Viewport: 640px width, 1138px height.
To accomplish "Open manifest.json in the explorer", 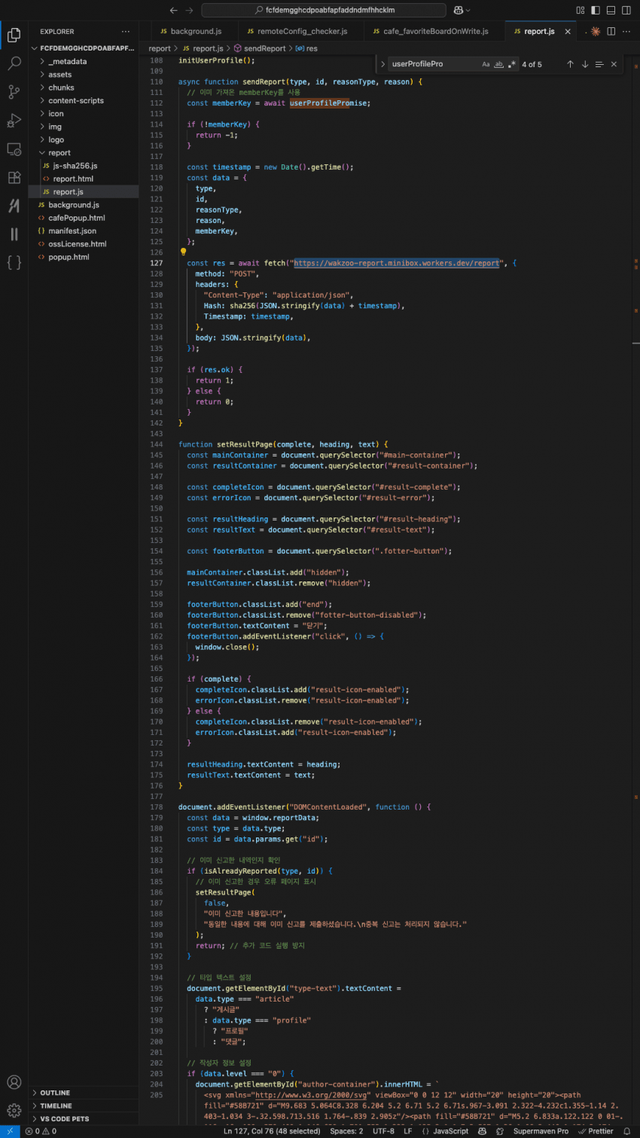I will tap(72, 230).
